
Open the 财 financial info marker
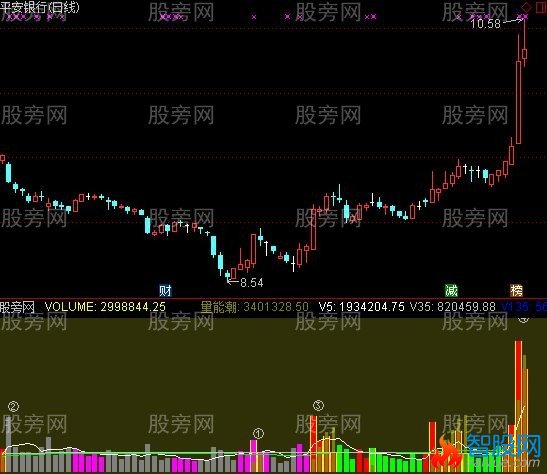(165, 290)
